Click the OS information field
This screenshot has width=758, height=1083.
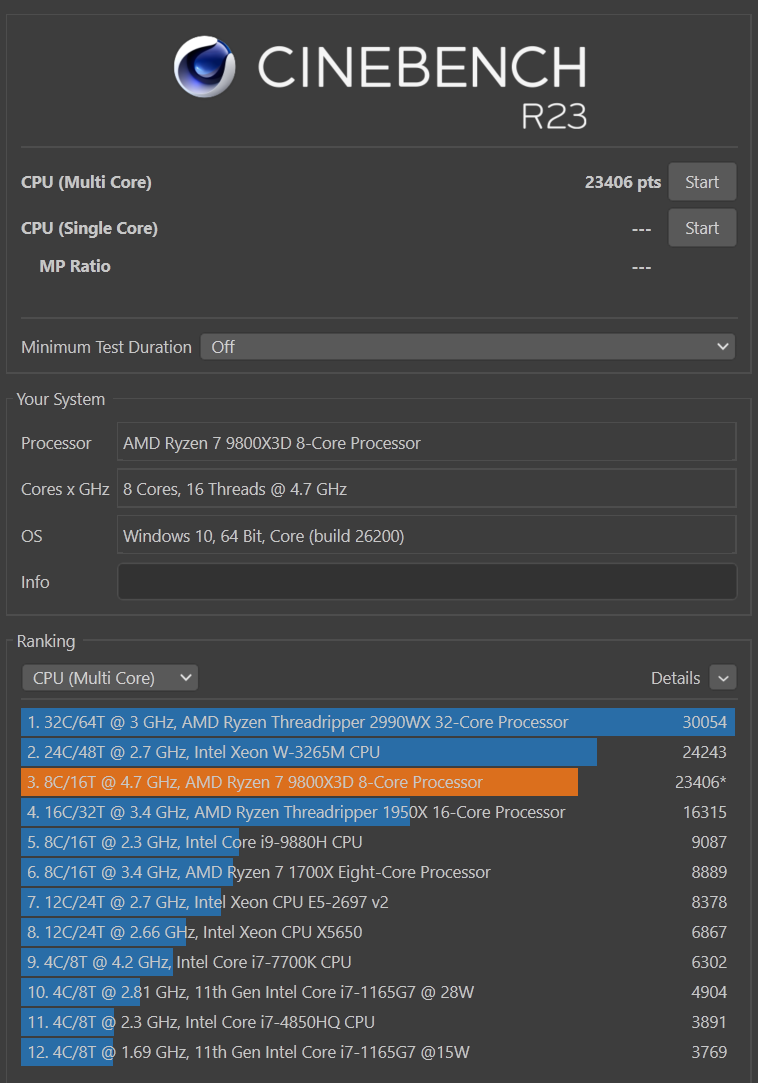(x=427, y=536)
